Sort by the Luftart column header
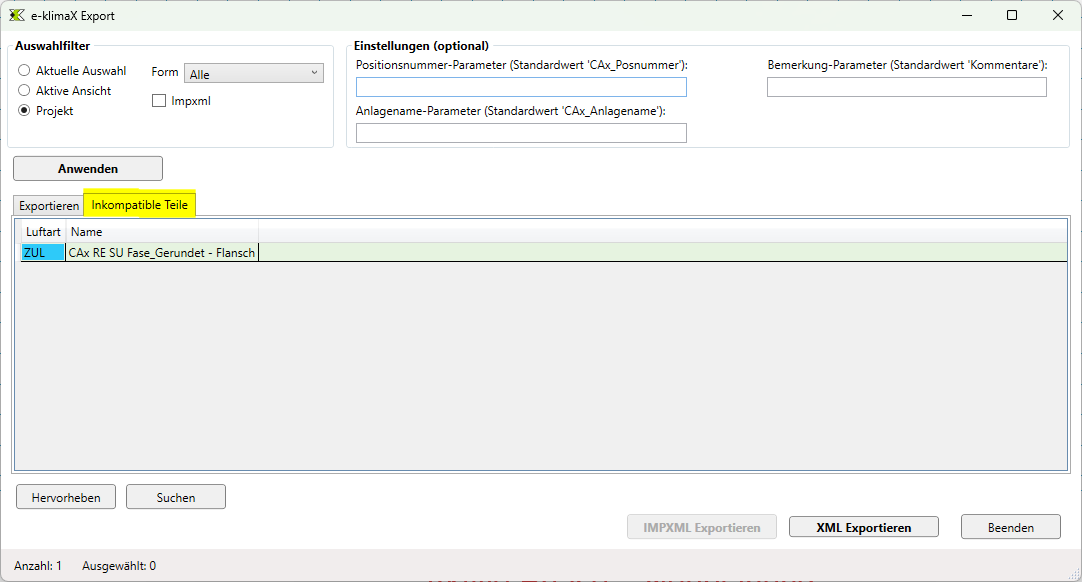Viewport: 1082px width, 582px height. 43,232
